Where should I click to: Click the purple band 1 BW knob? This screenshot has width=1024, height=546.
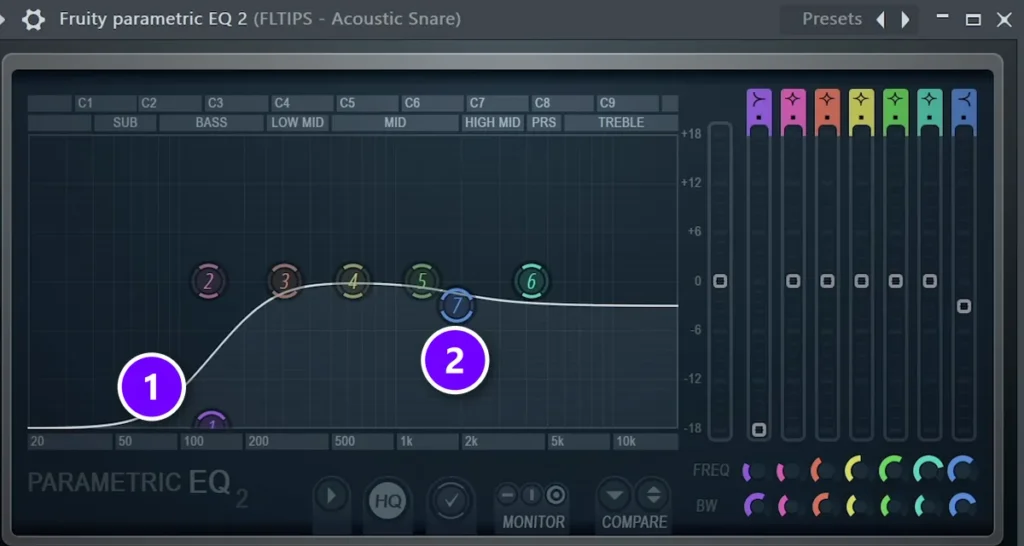point(756,506)
